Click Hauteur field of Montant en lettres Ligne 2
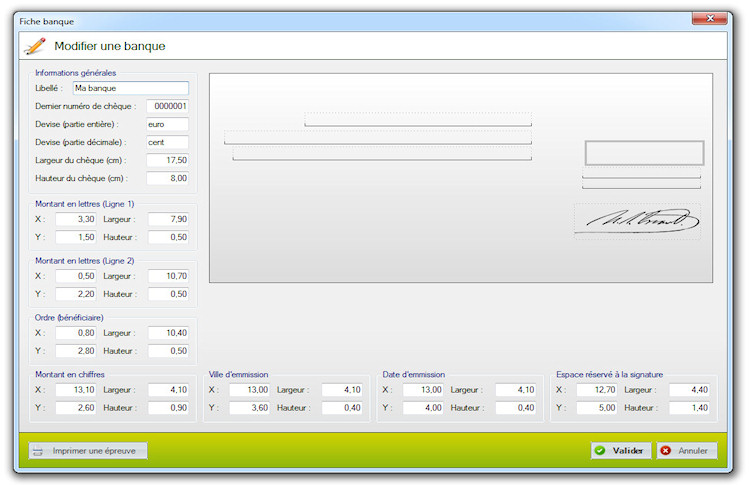 click(168, 294)
